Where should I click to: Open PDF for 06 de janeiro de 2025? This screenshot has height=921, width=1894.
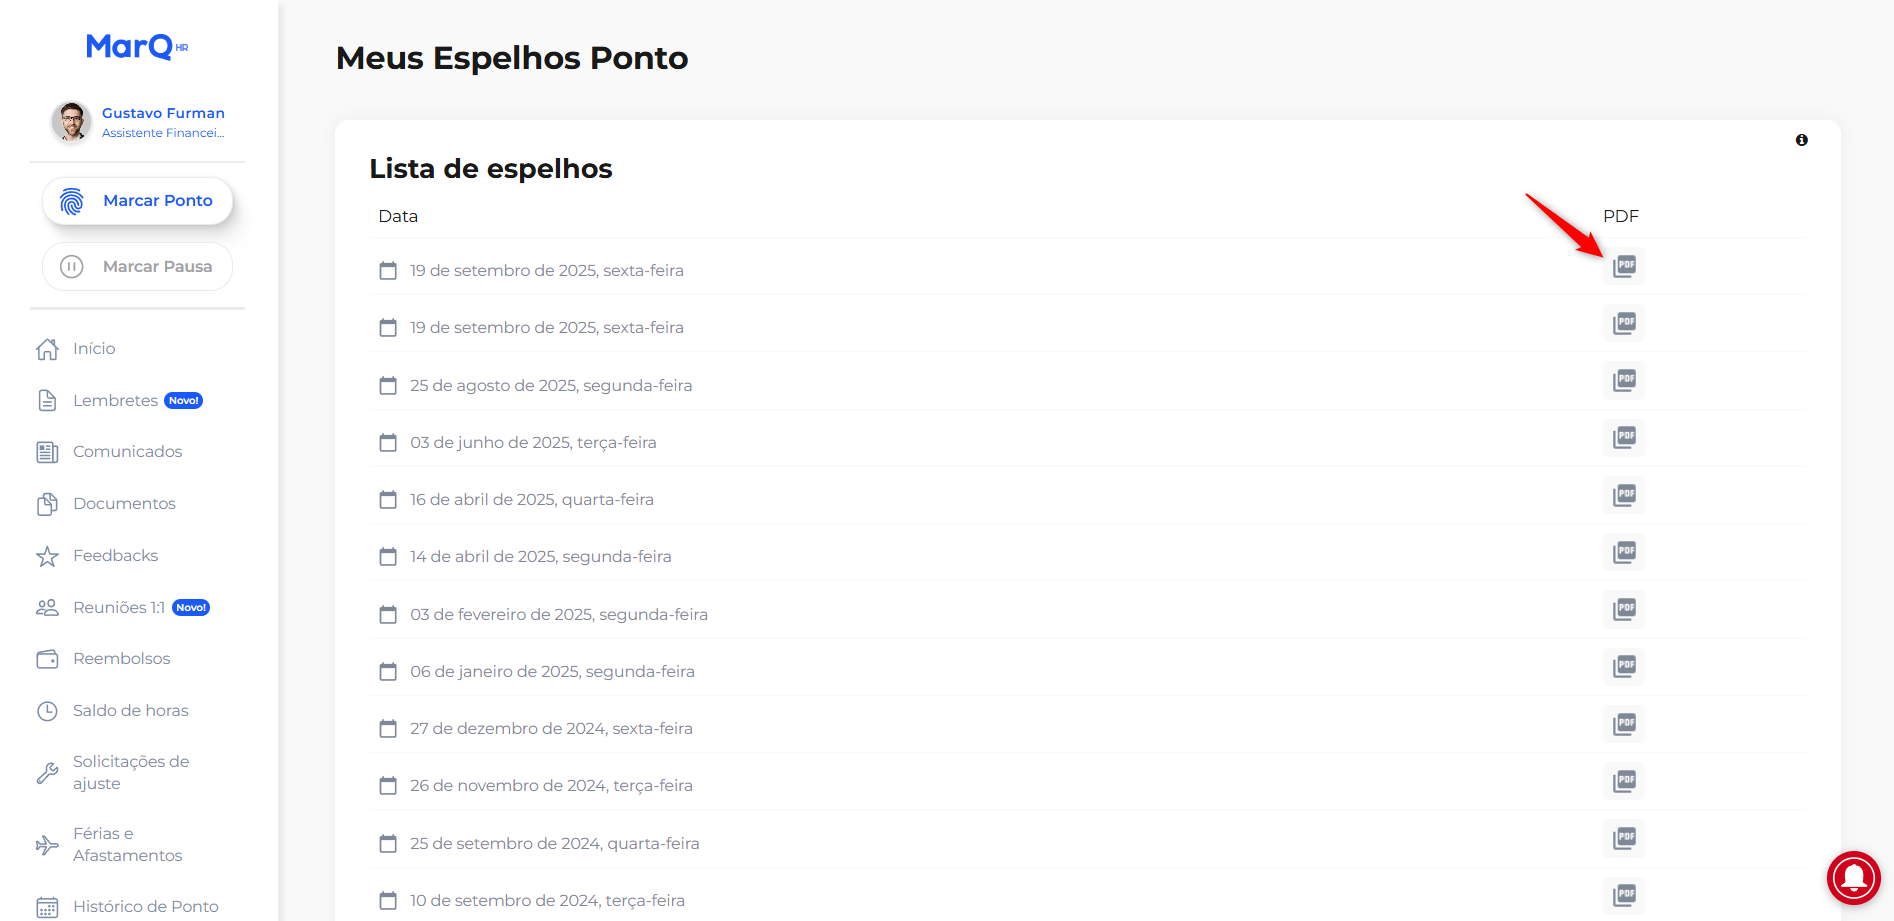[1624, 667]
